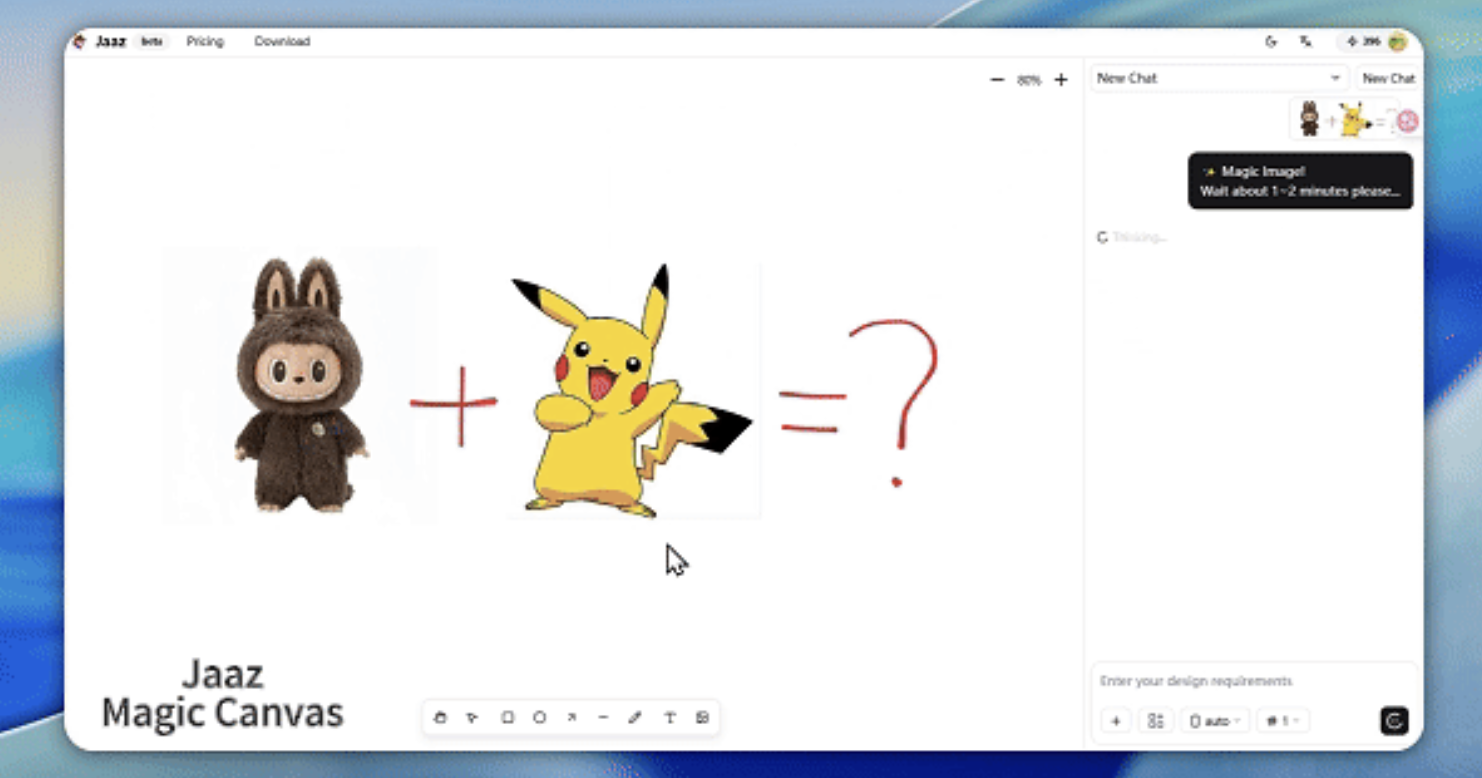1482x778 pixels.
Task: Open the model tools selector icon
Action: (1155, 721)
